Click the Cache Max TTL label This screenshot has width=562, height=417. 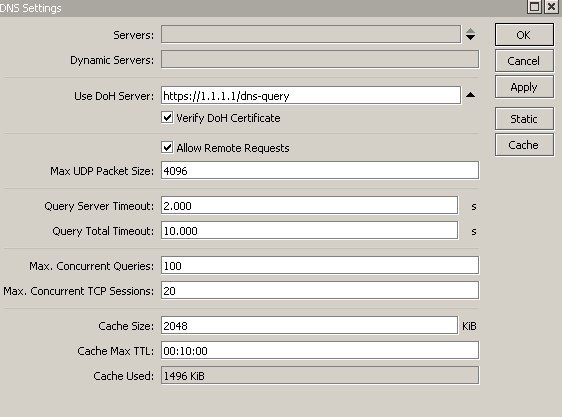click(x=115, y=351)
